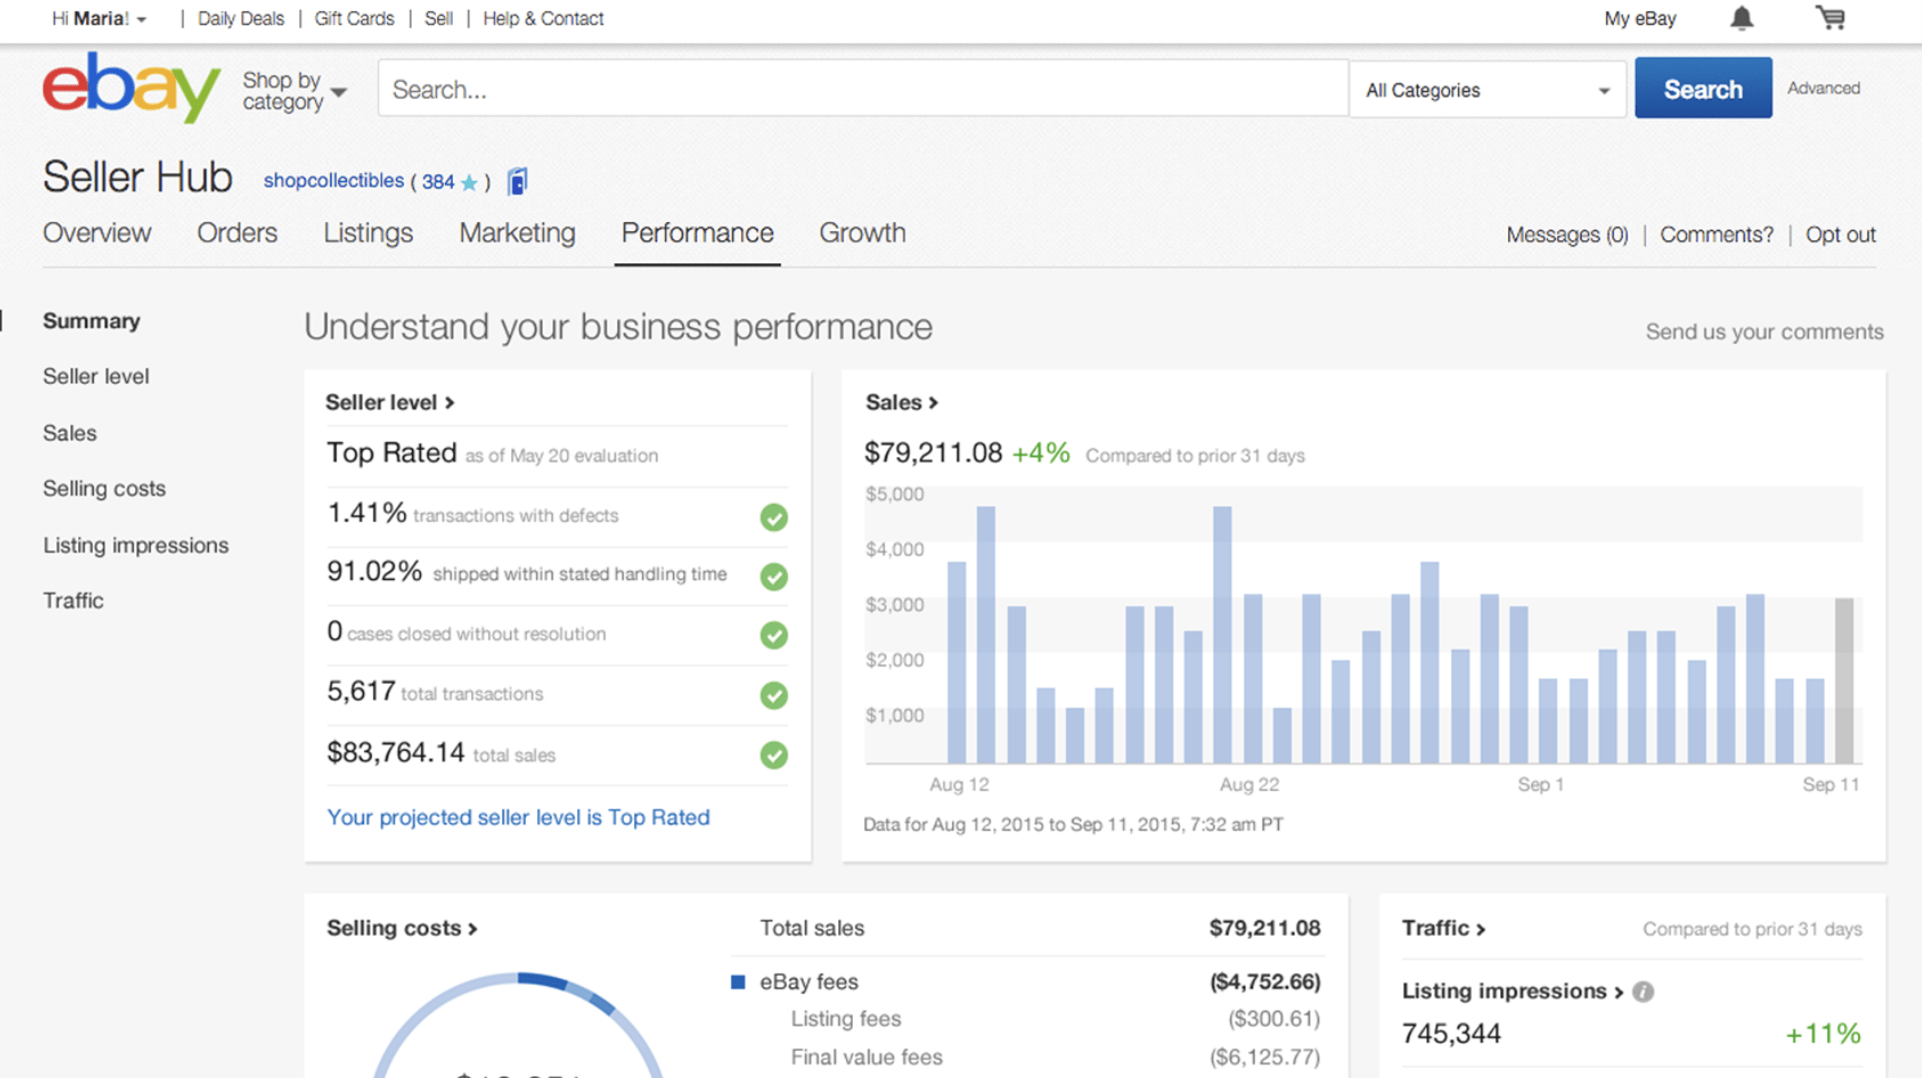1922x1078 pixels.
Task: Click the green checkmark beside total transactions
Action: click(773, 696)
